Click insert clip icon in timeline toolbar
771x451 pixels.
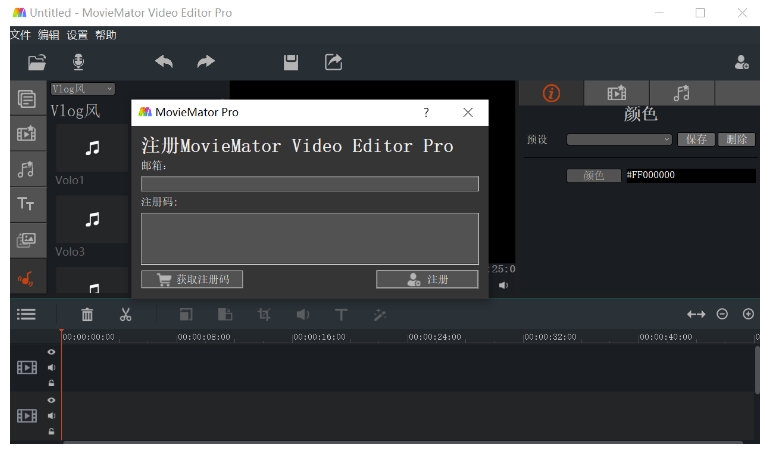[225, 314]
